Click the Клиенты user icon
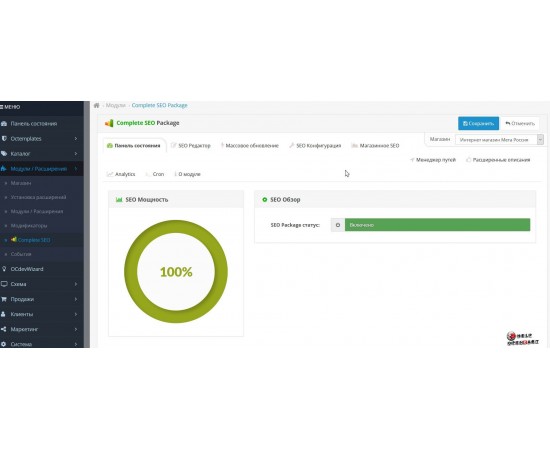 click(x=4, y=314)
